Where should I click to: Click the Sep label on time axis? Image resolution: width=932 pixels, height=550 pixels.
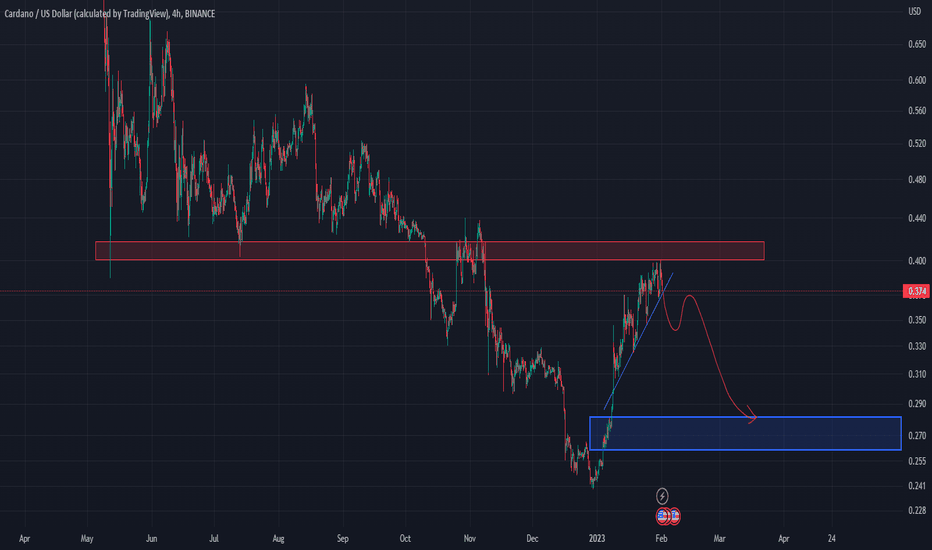[342, 539]
